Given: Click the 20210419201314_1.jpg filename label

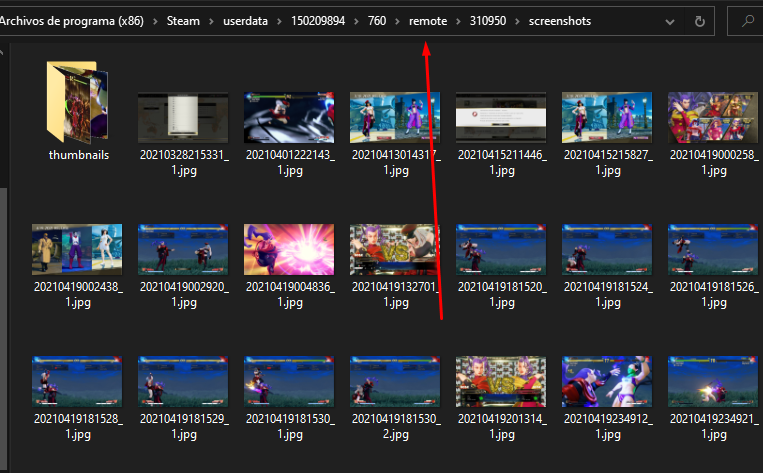Looking at the screenshot, I should (x=502, y=426).
